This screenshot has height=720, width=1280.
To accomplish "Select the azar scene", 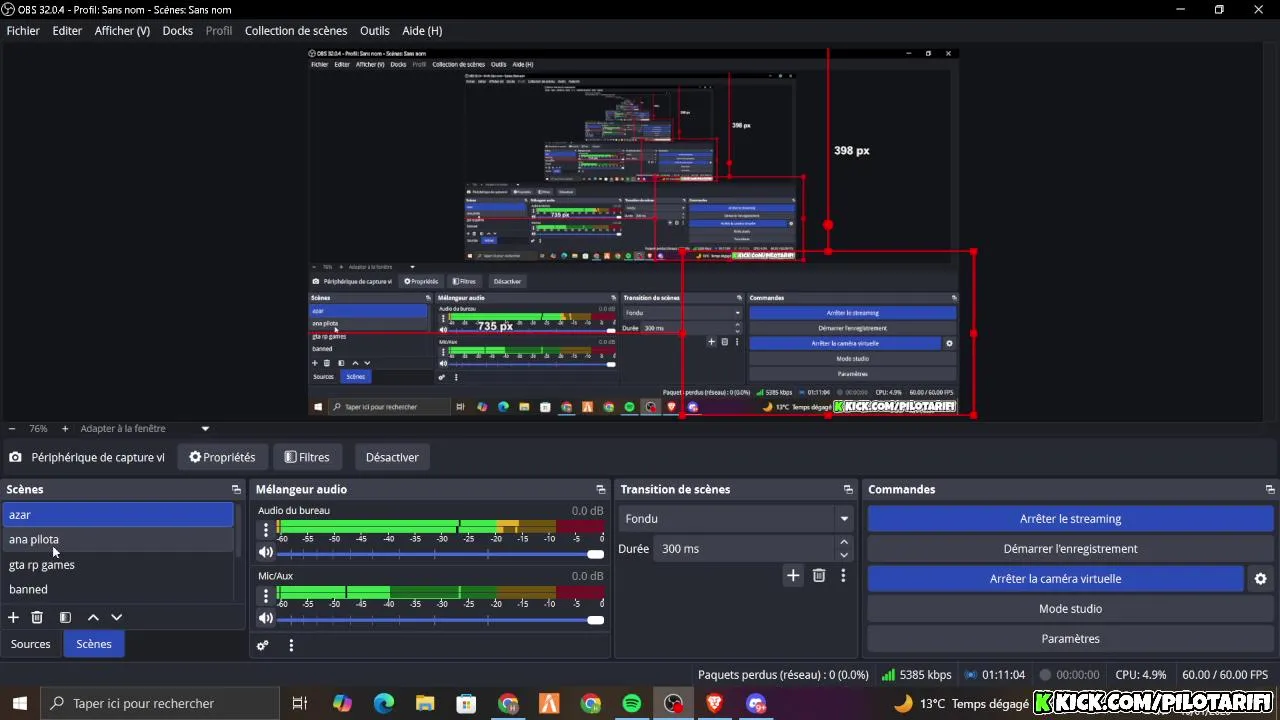I will click(118, 515).
